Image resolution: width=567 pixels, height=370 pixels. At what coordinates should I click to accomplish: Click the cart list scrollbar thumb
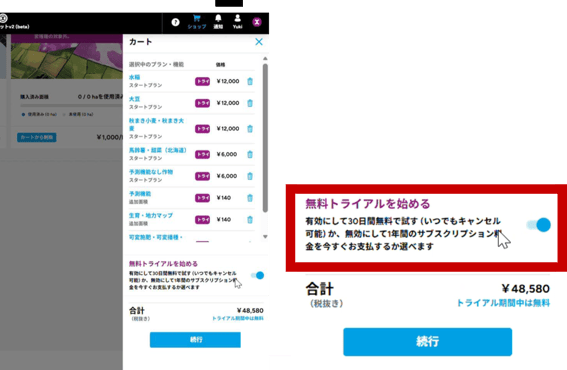tap(265, 137)
